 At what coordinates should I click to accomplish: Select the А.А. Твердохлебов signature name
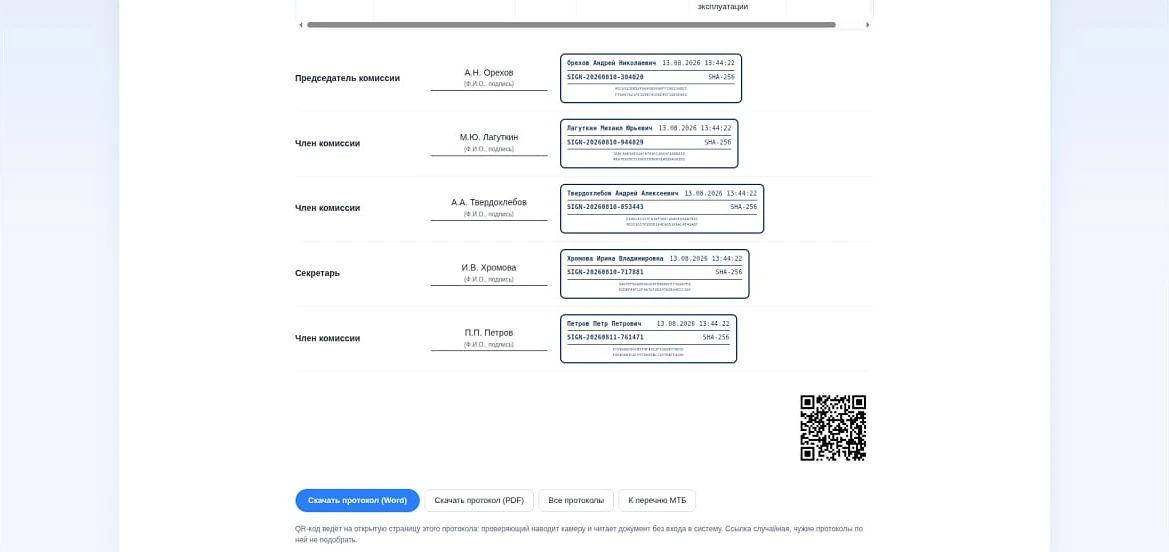pos(489,202)
